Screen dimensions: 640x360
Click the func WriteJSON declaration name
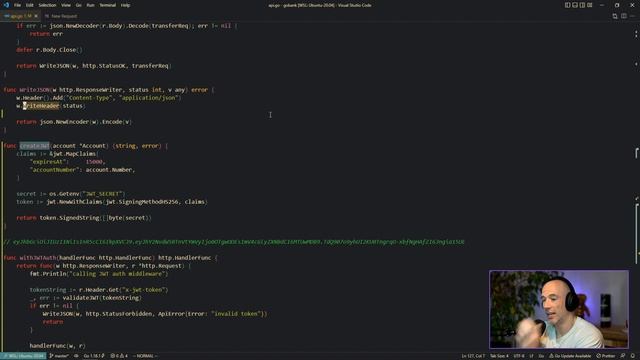tap(35, 90)
